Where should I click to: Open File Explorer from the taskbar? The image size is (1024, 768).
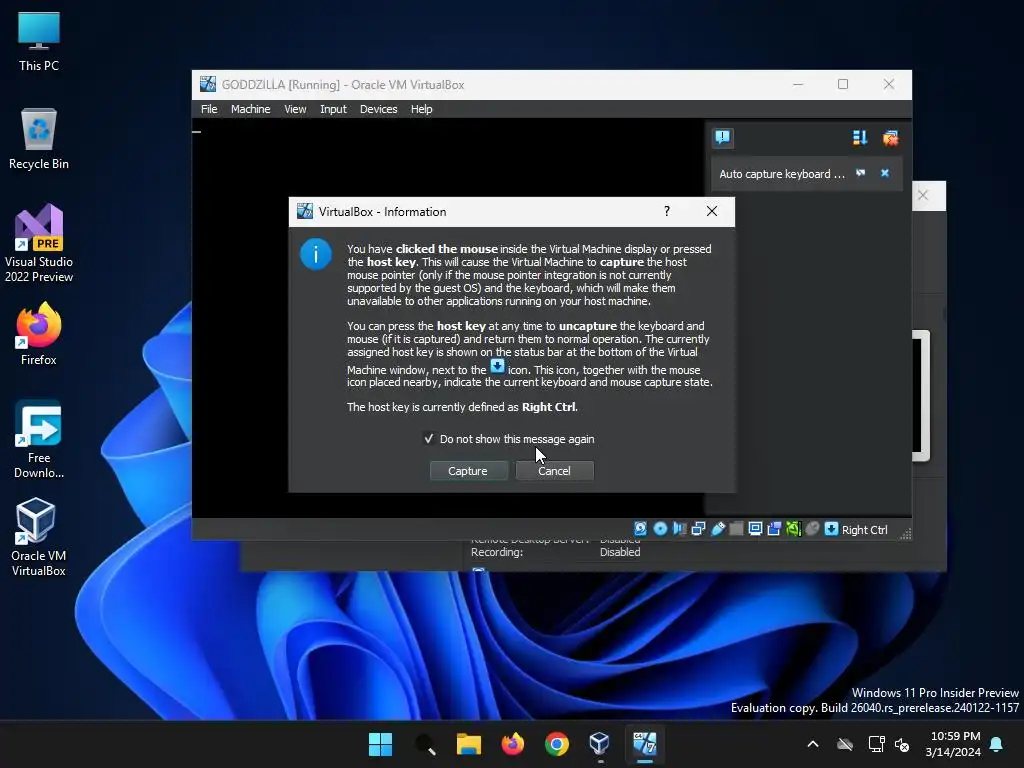(468, 744)
